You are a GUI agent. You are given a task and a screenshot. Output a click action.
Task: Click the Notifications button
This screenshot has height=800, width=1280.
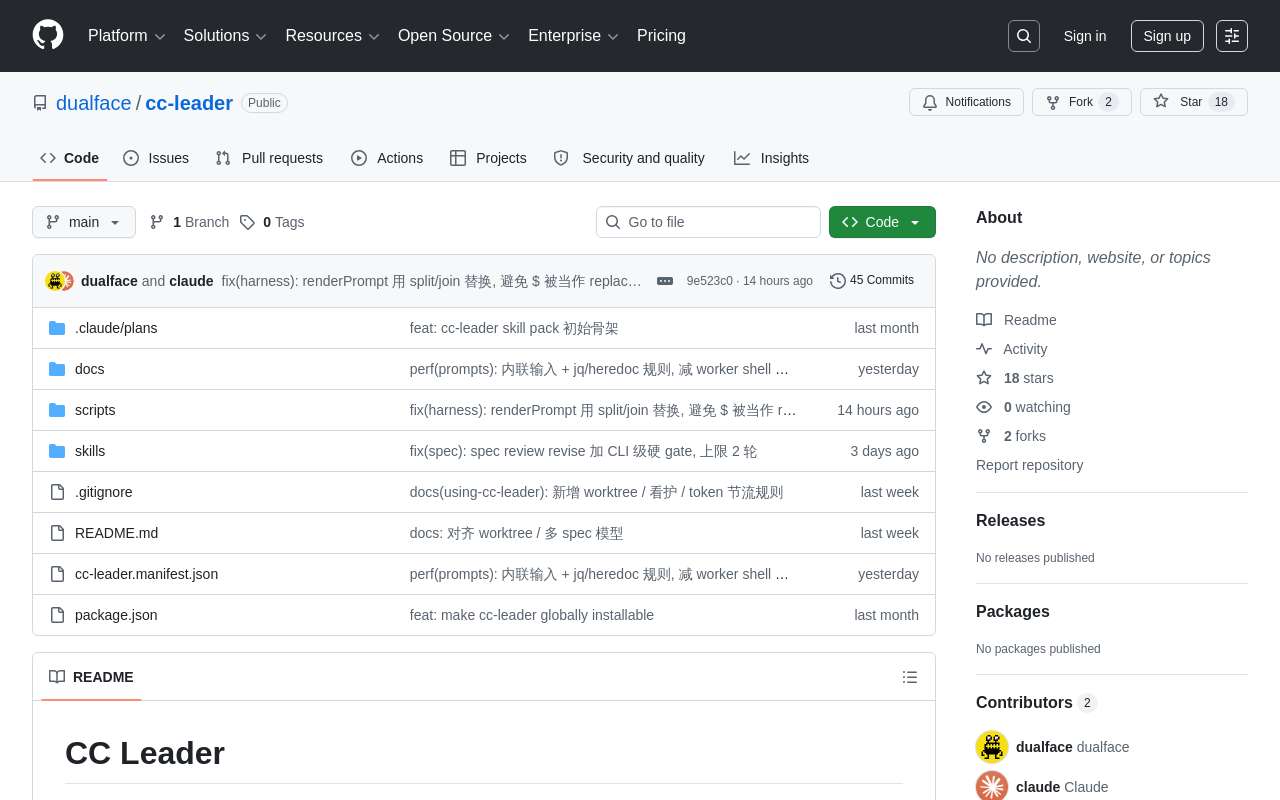(966, 102)
